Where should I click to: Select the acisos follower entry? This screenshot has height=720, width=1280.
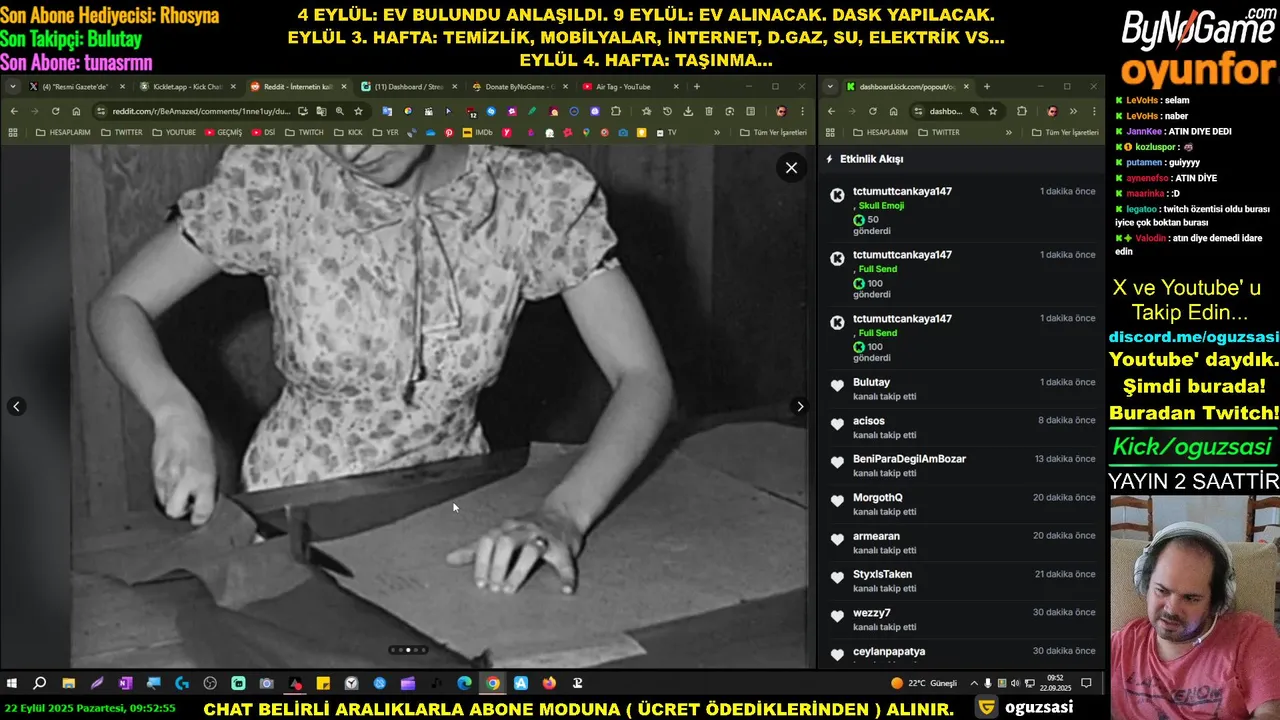tap(962, 428)
